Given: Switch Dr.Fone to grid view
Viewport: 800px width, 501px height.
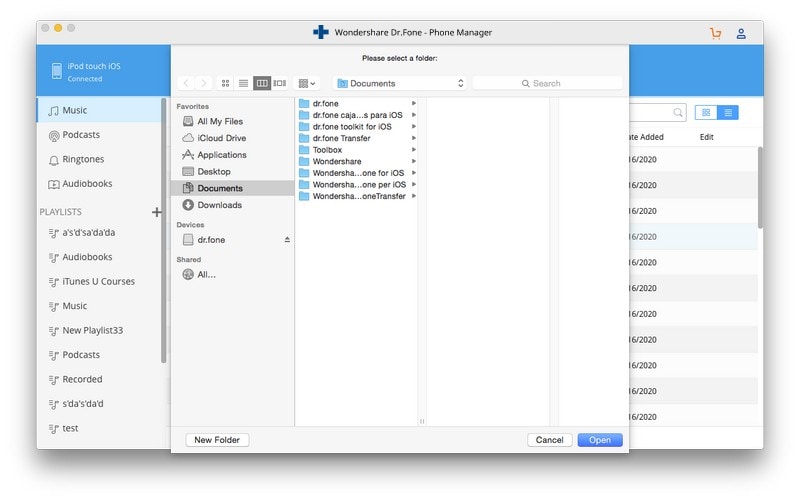Looking at the screenshot, I should point(706,113).
